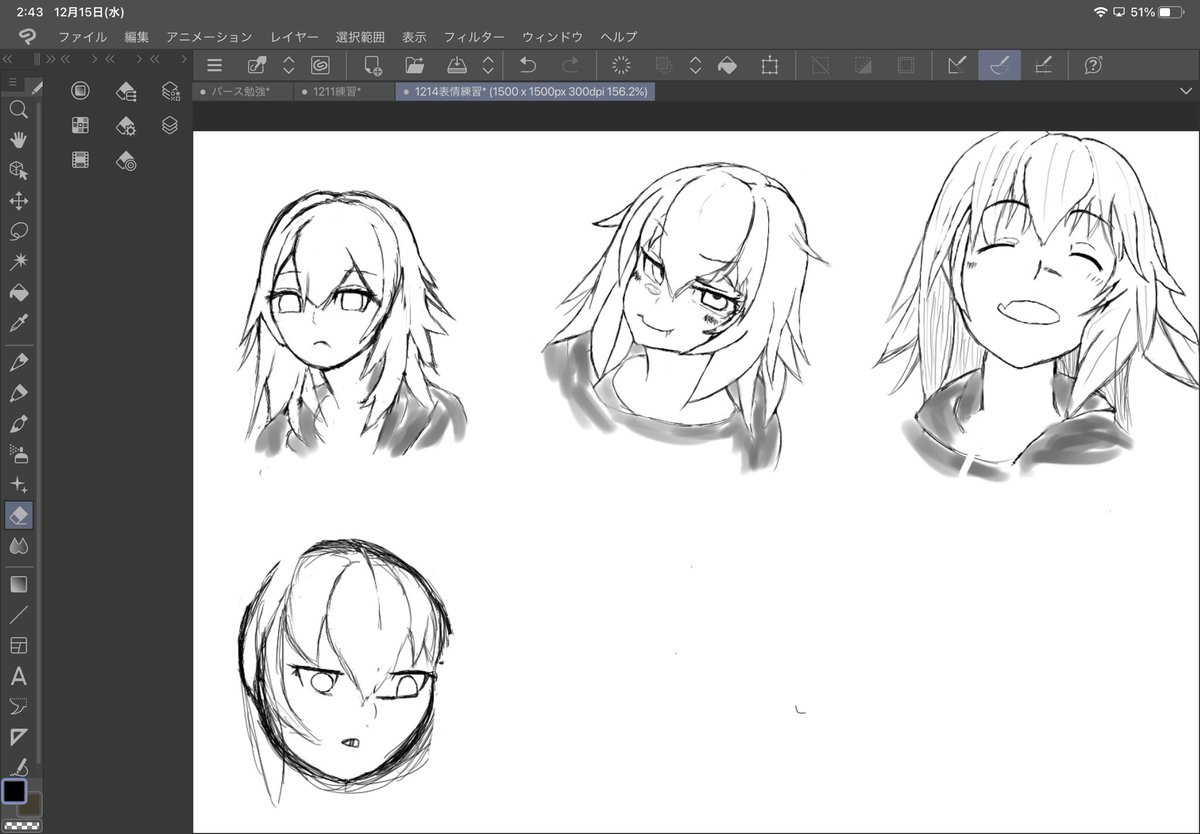This screenshot has height=834, width=1200.
Task: Open the support help speech-bubble icon
Action: click(1093, 66)
